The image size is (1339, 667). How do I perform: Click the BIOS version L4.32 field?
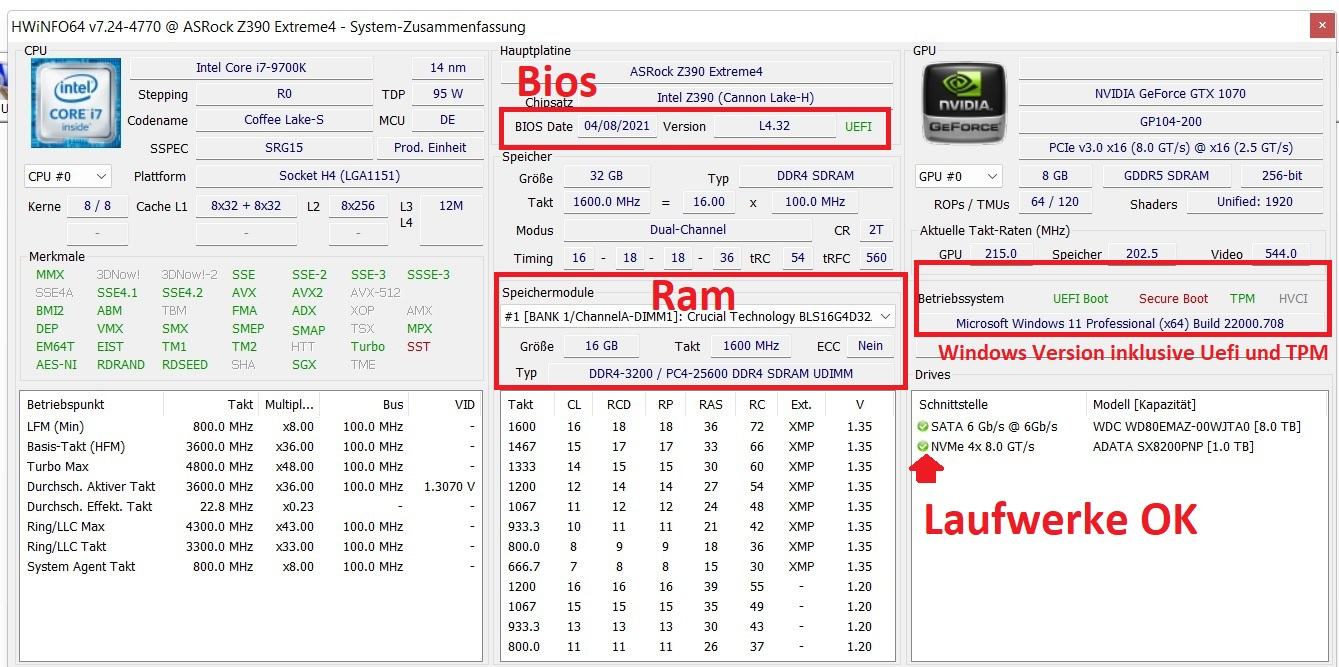click(x=774, y=127)
